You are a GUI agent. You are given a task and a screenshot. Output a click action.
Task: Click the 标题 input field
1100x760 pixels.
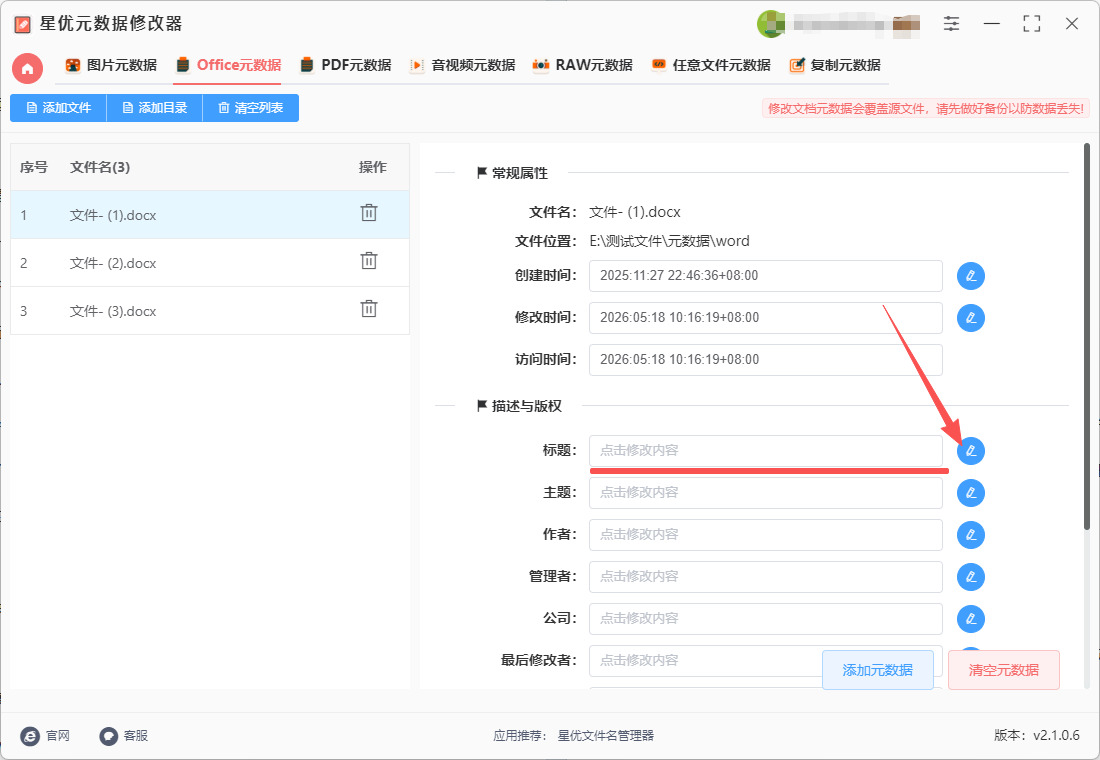pos(765,451)
